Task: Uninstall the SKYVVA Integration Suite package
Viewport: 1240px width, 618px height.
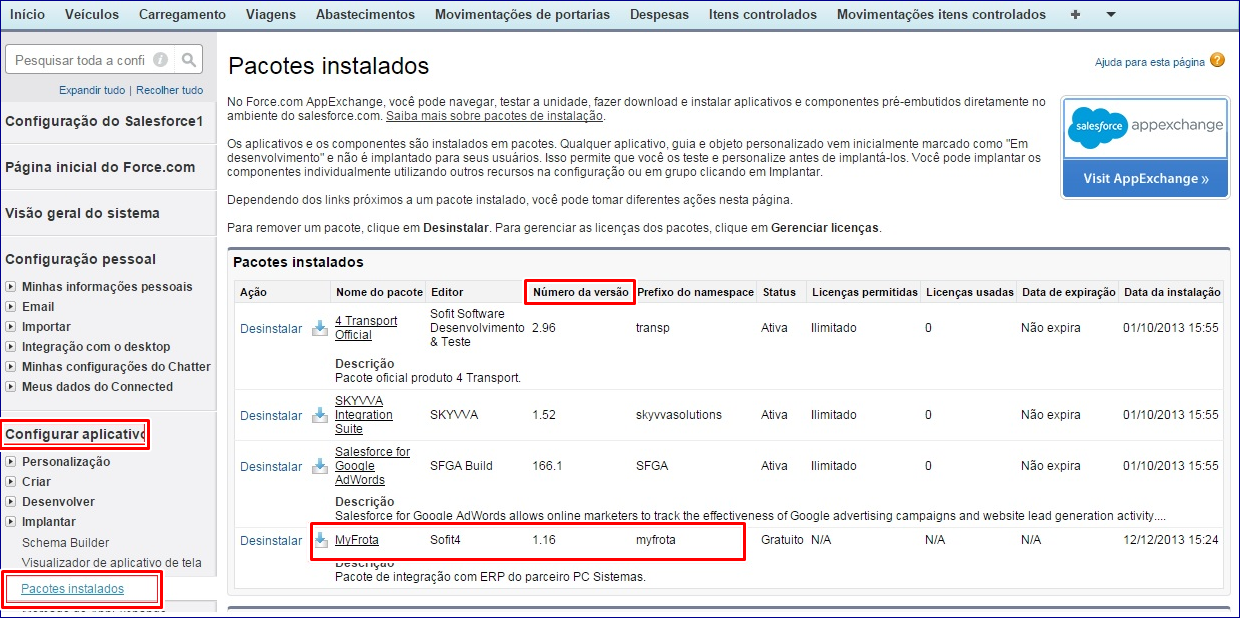Action: click(x=271, y=415)
